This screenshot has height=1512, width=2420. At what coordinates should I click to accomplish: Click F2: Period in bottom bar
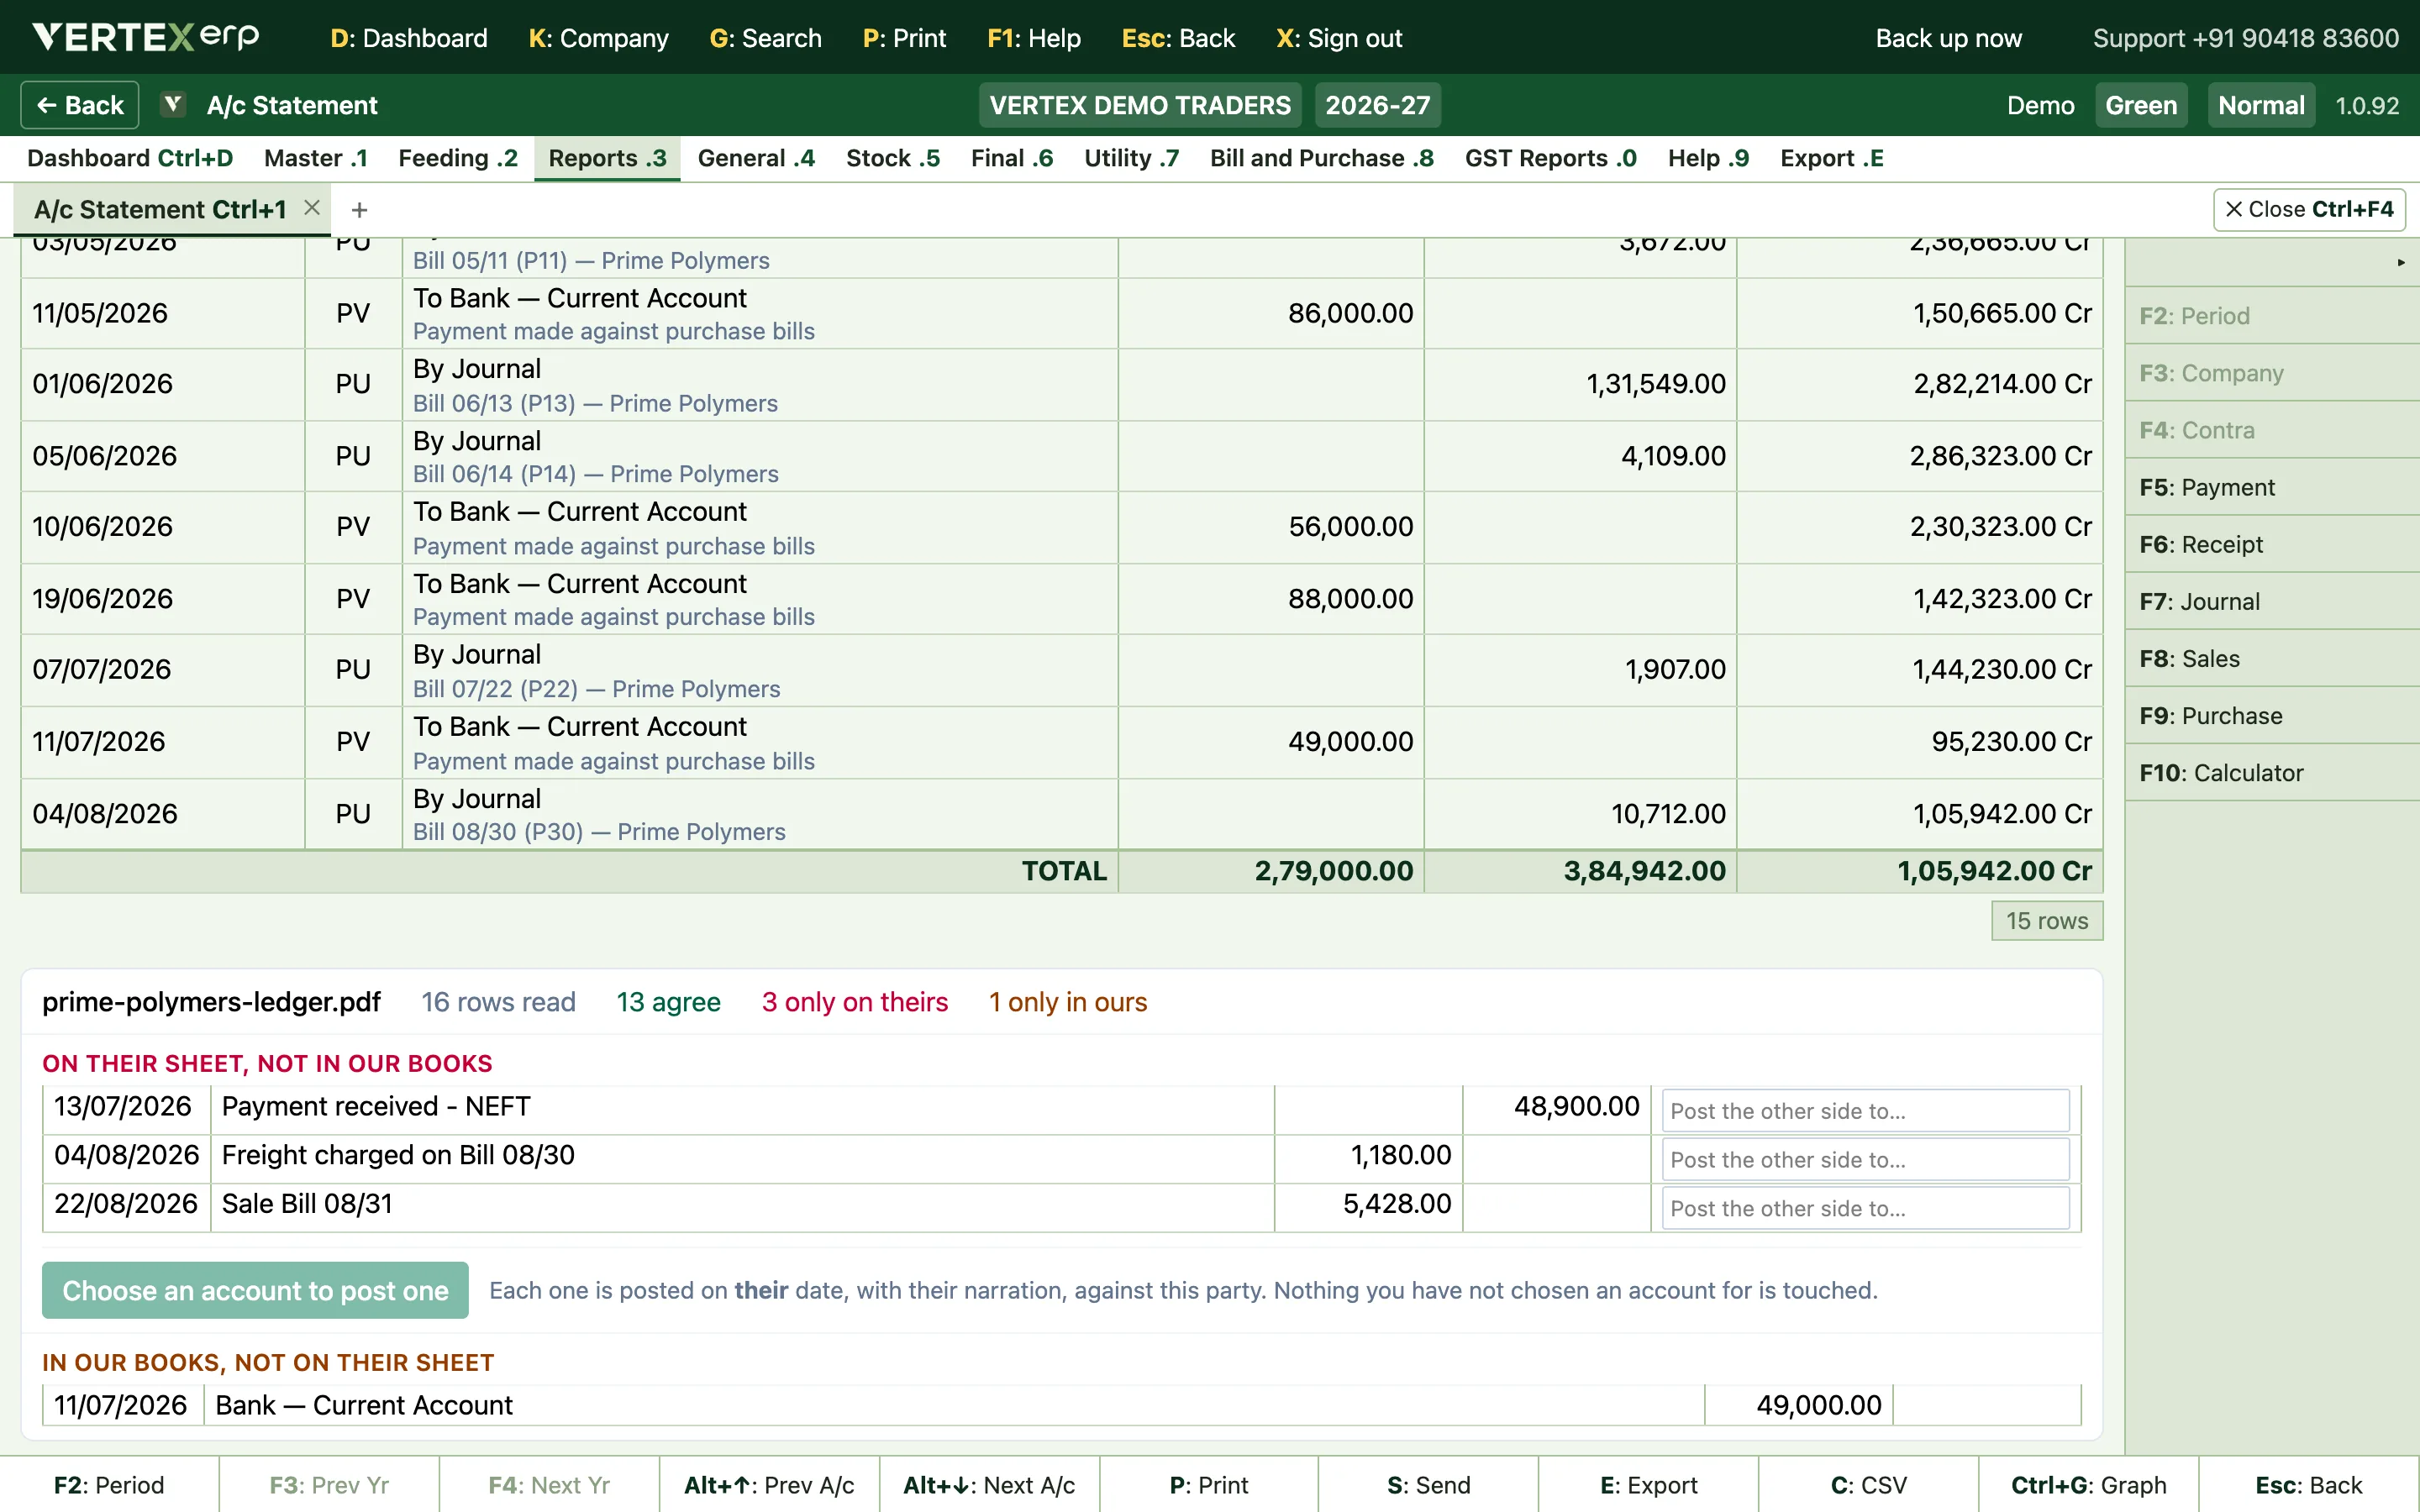(109, 1485)
